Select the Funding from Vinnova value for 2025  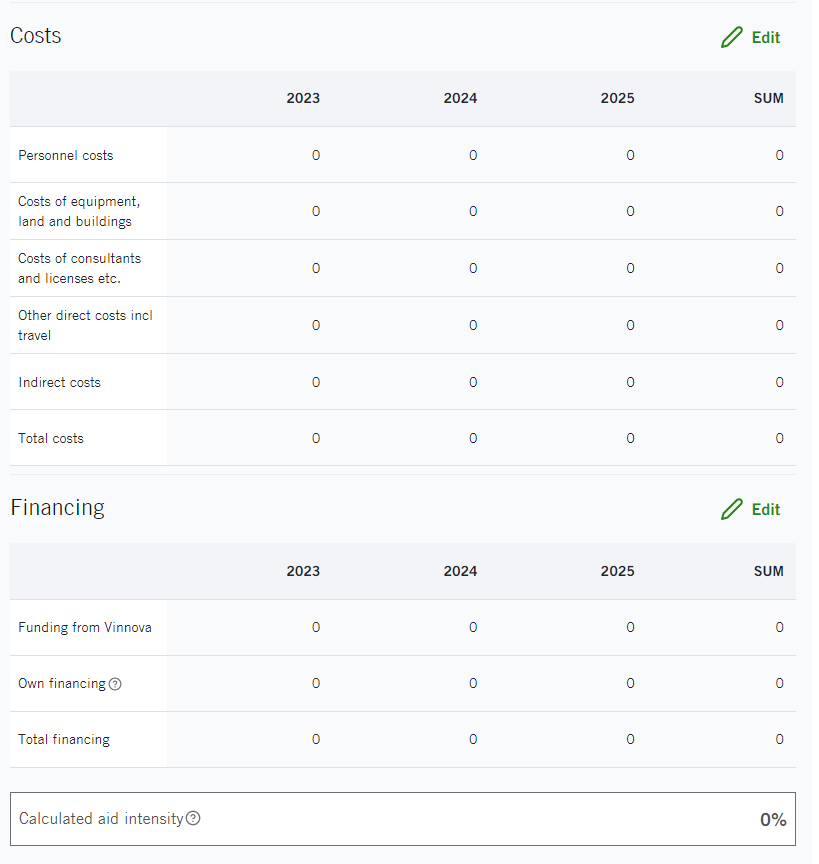click(630, 627)
